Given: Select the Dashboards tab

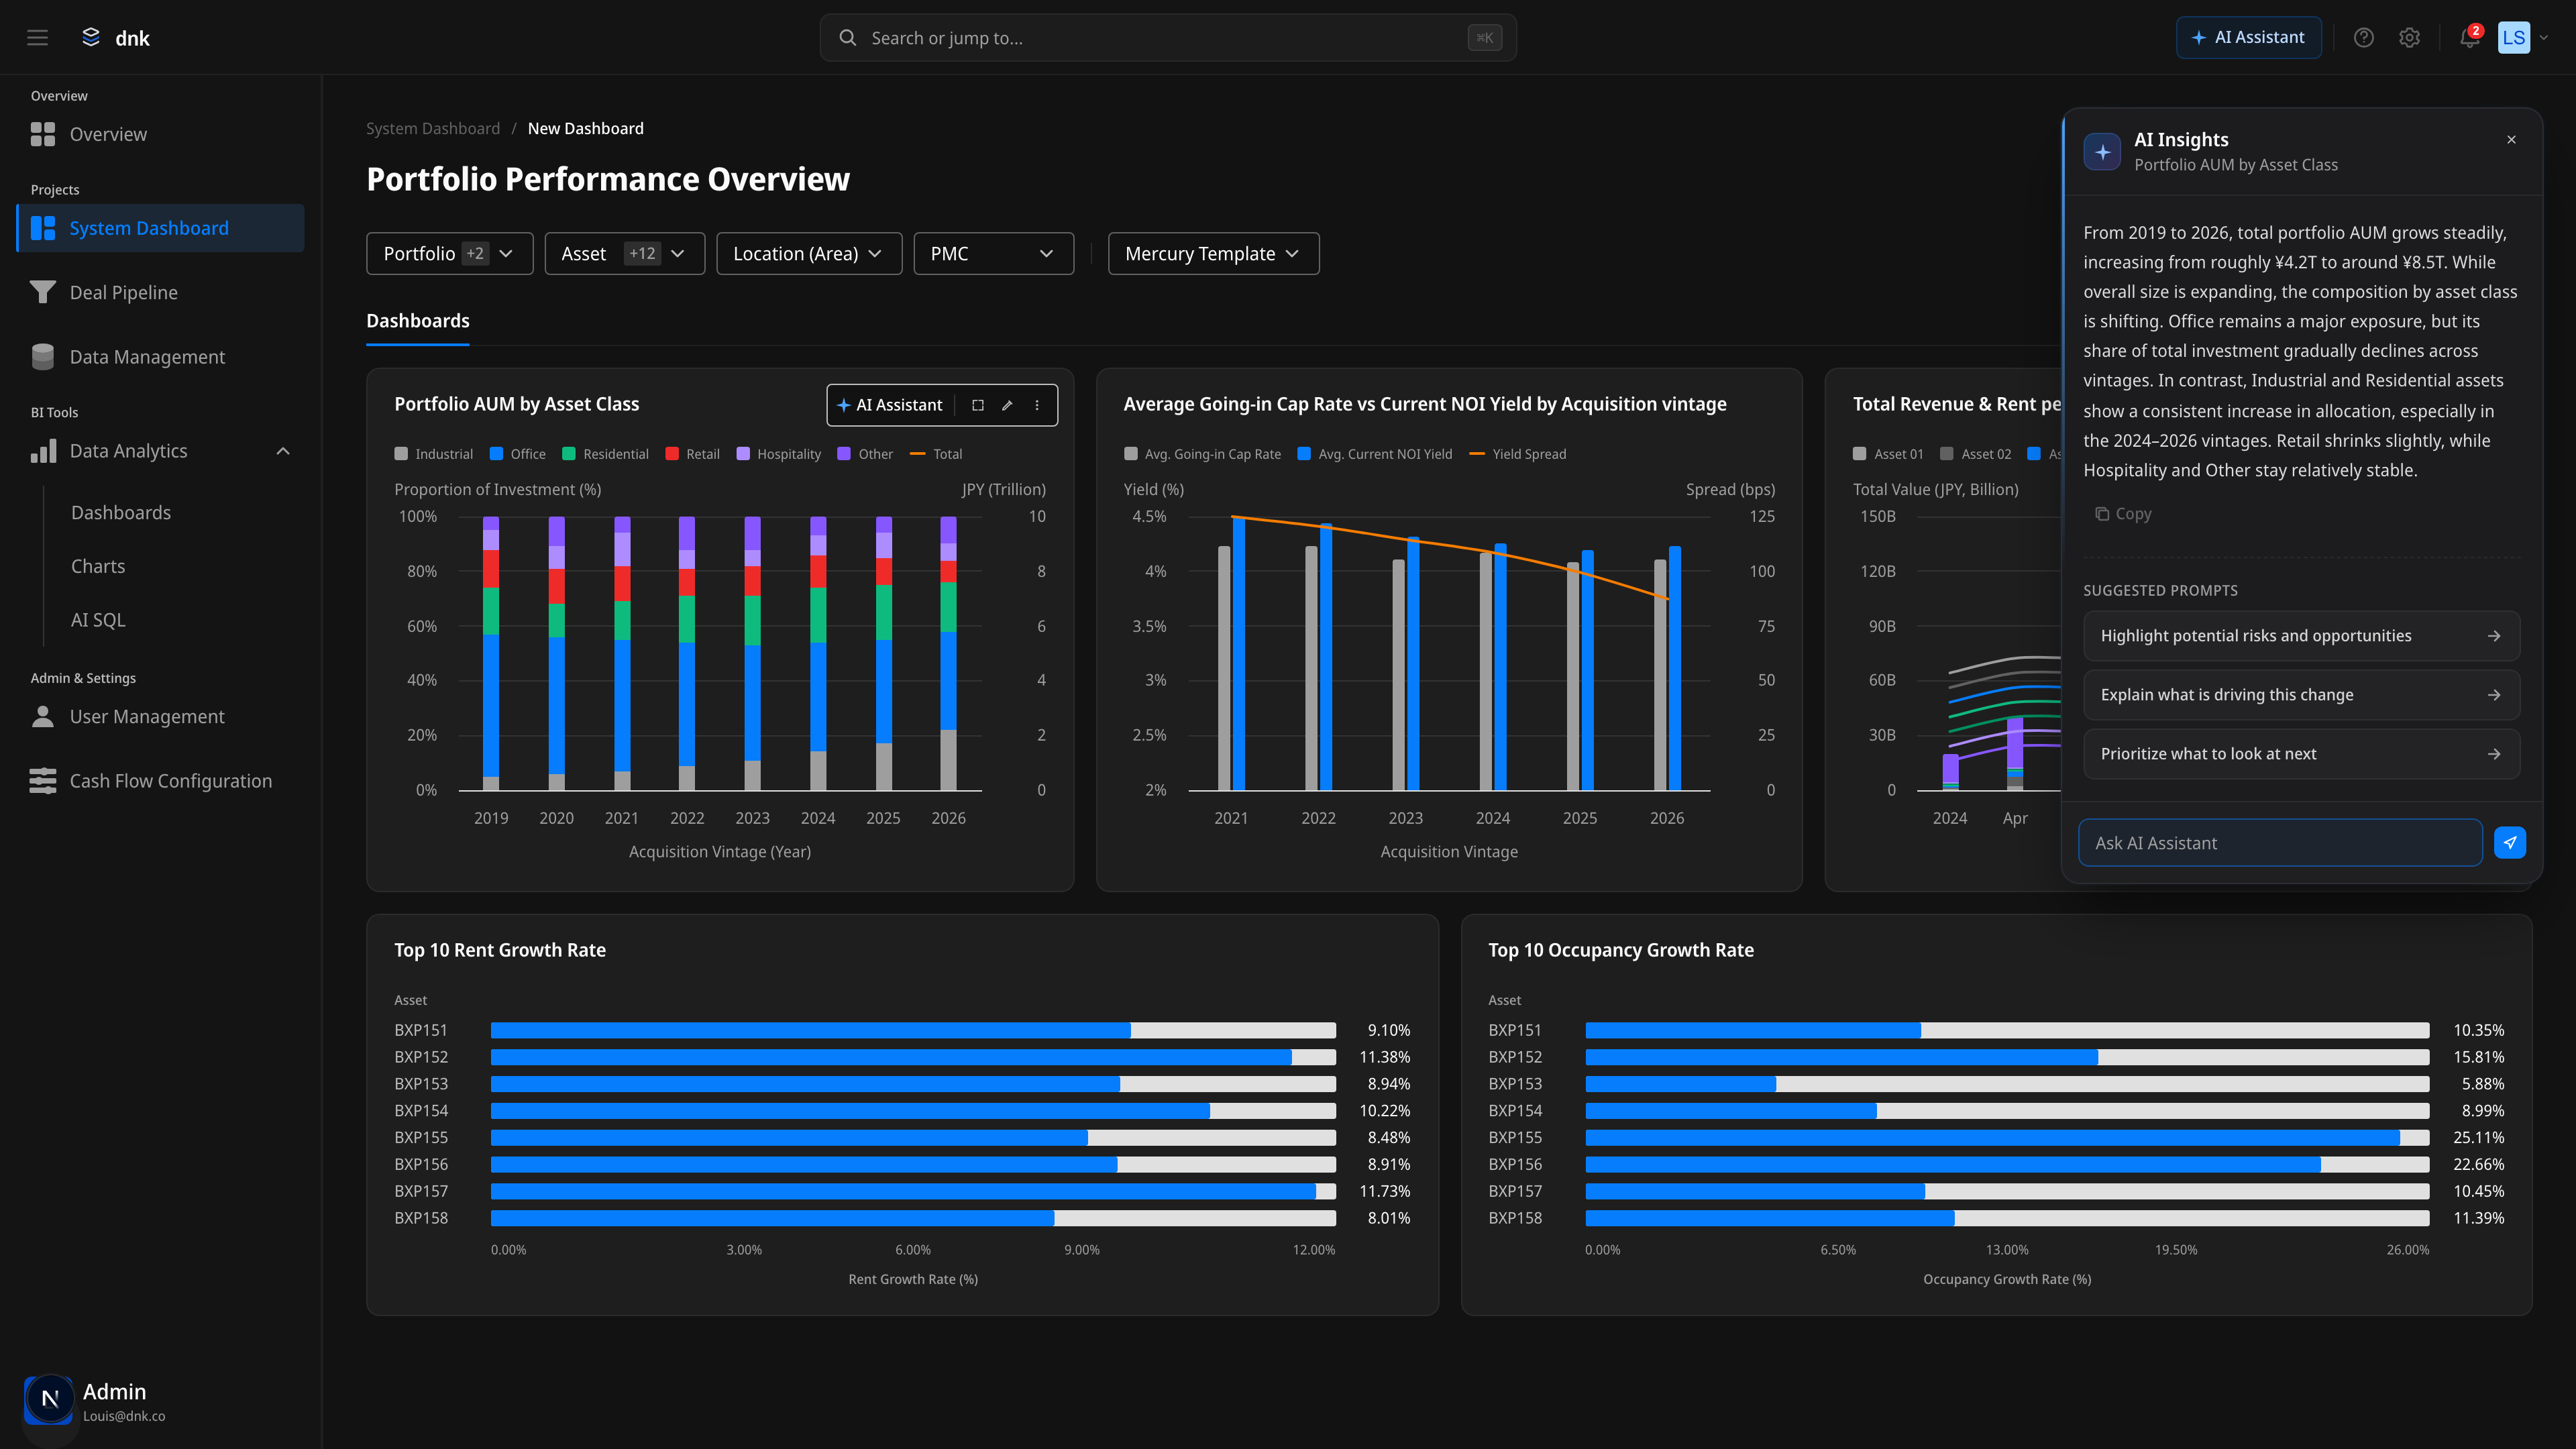Looking at the screenshot, I should pyautogui.click(x=417, y=321).
